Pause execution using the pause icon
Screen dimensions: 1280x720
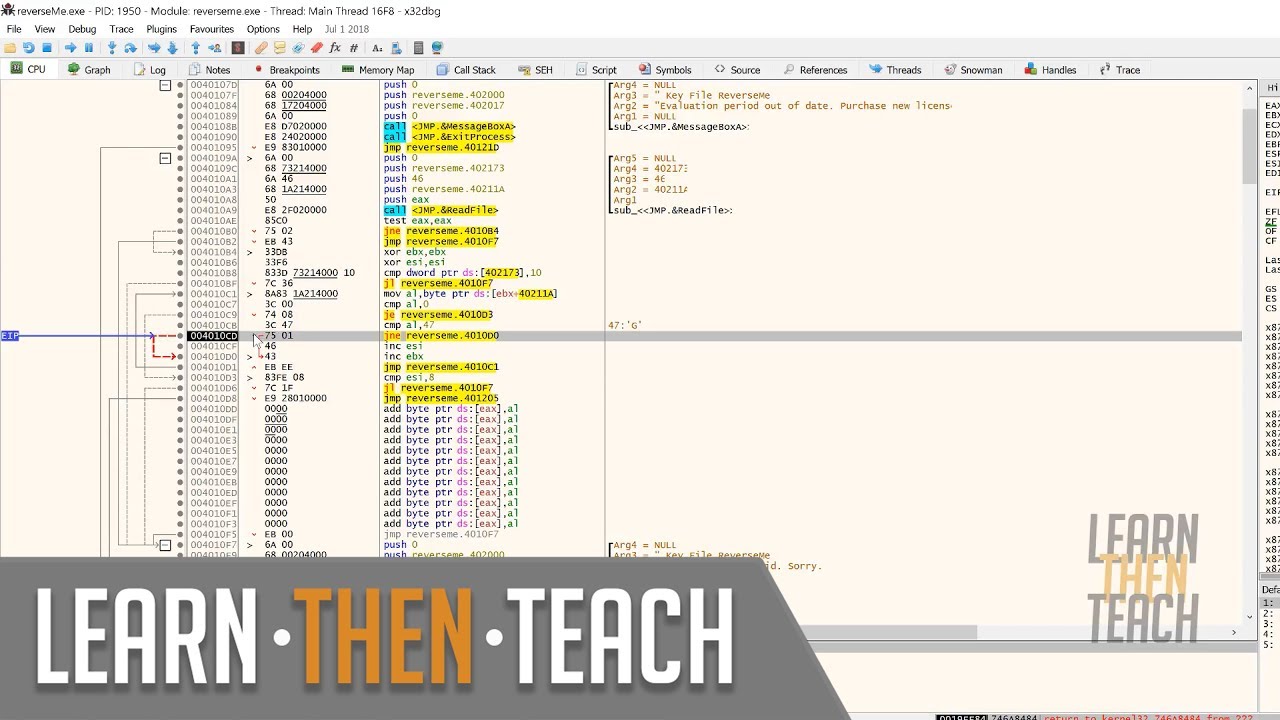click(88, 48)
